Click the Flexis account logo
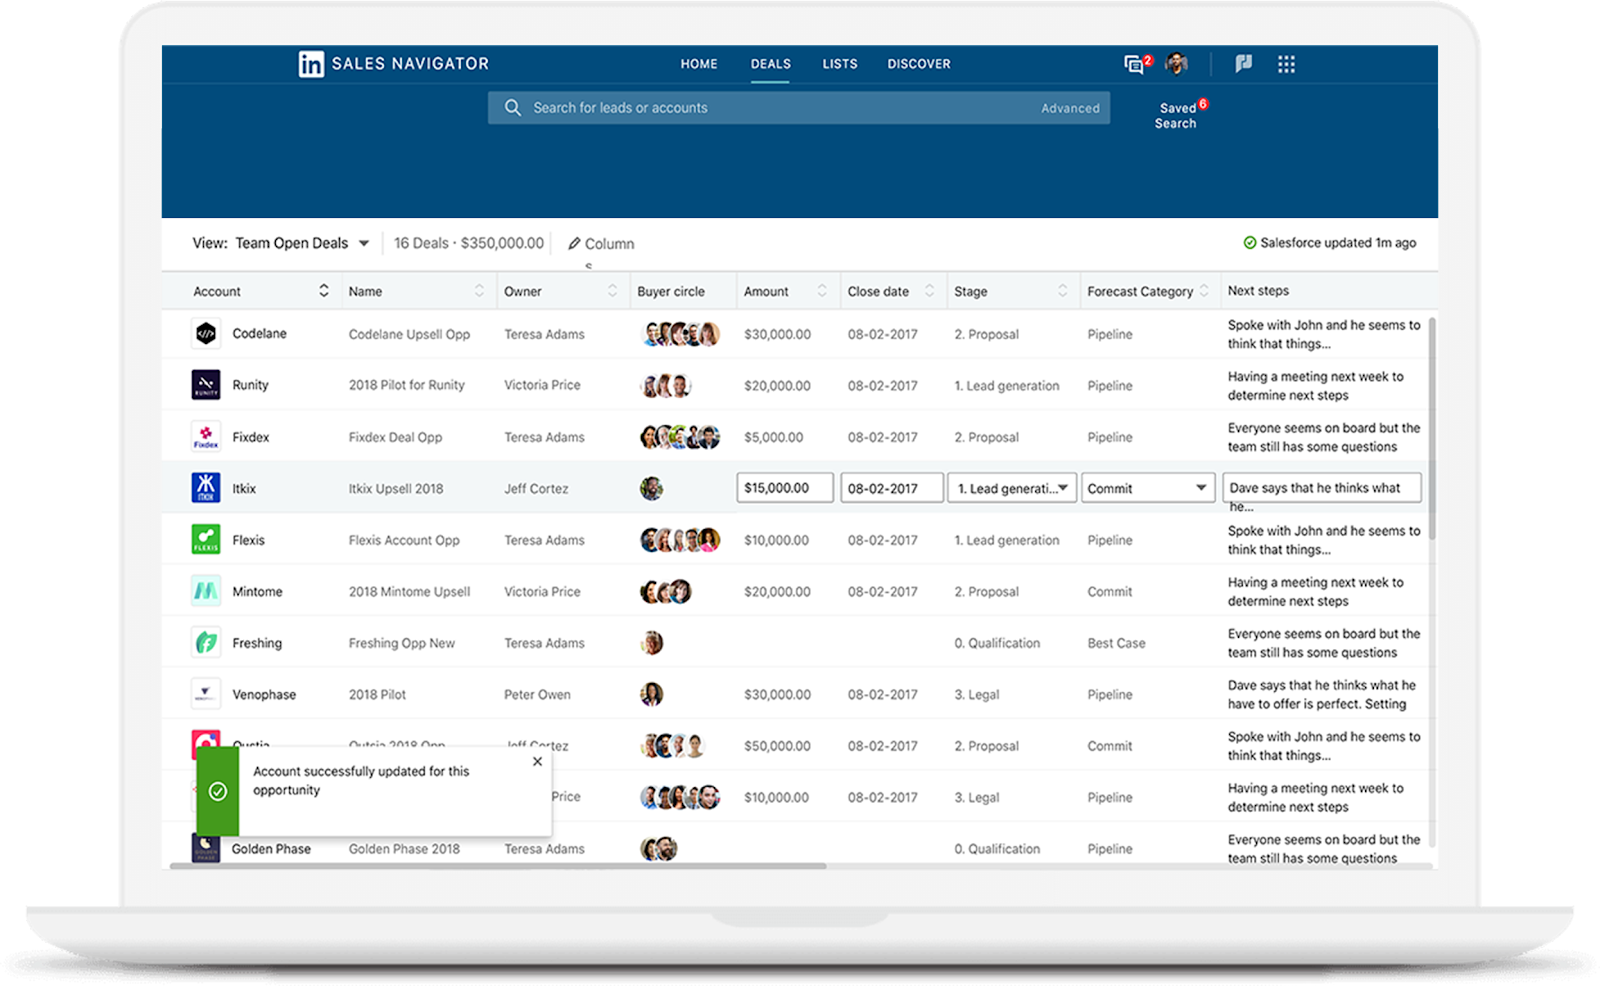Image resolution: width=1600 pixels, height=986 pixels. click(x=206, y=540)
